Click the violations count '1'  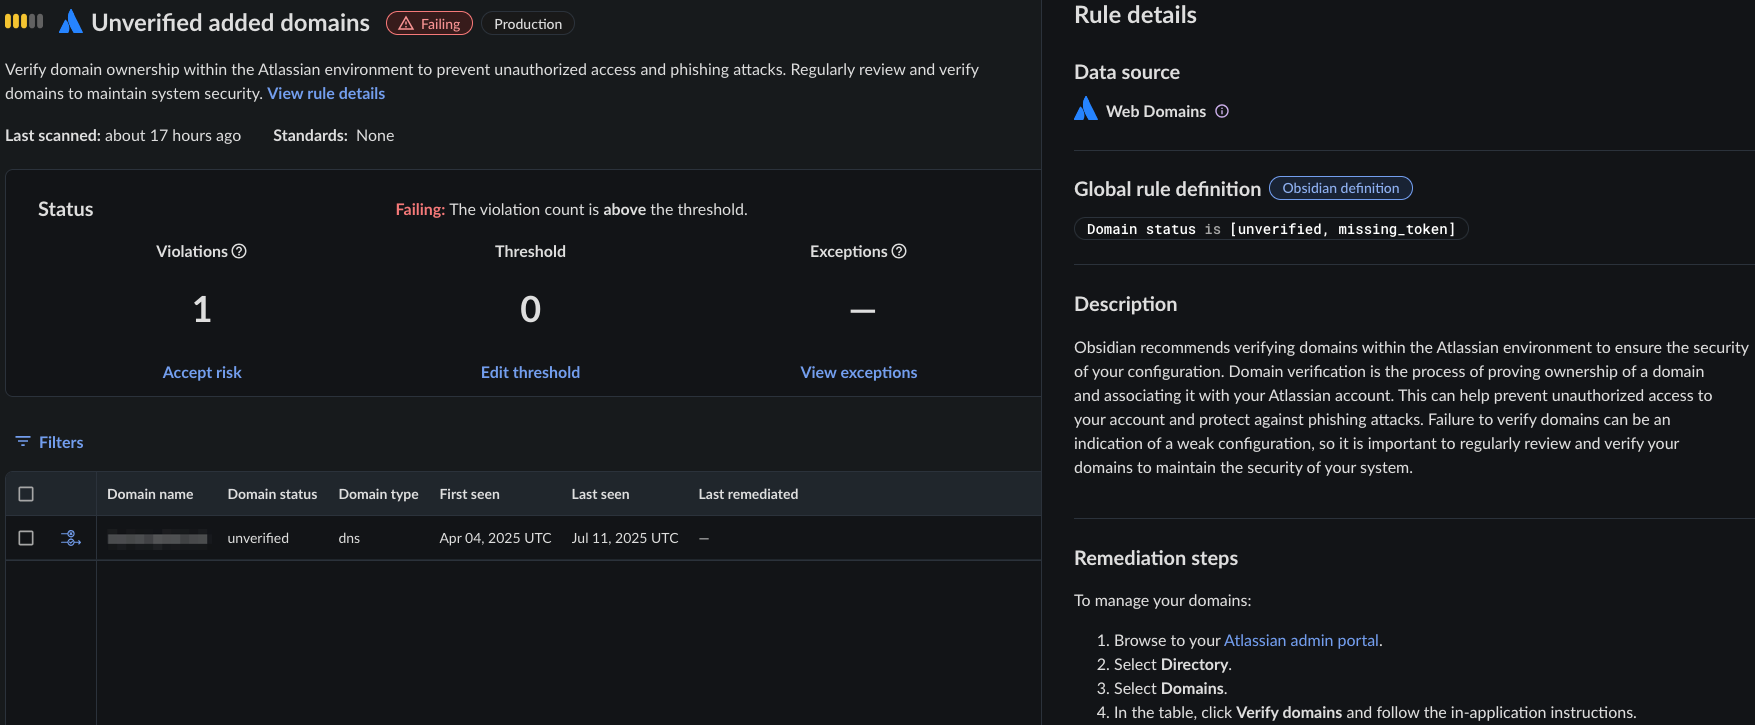[202, 309]
